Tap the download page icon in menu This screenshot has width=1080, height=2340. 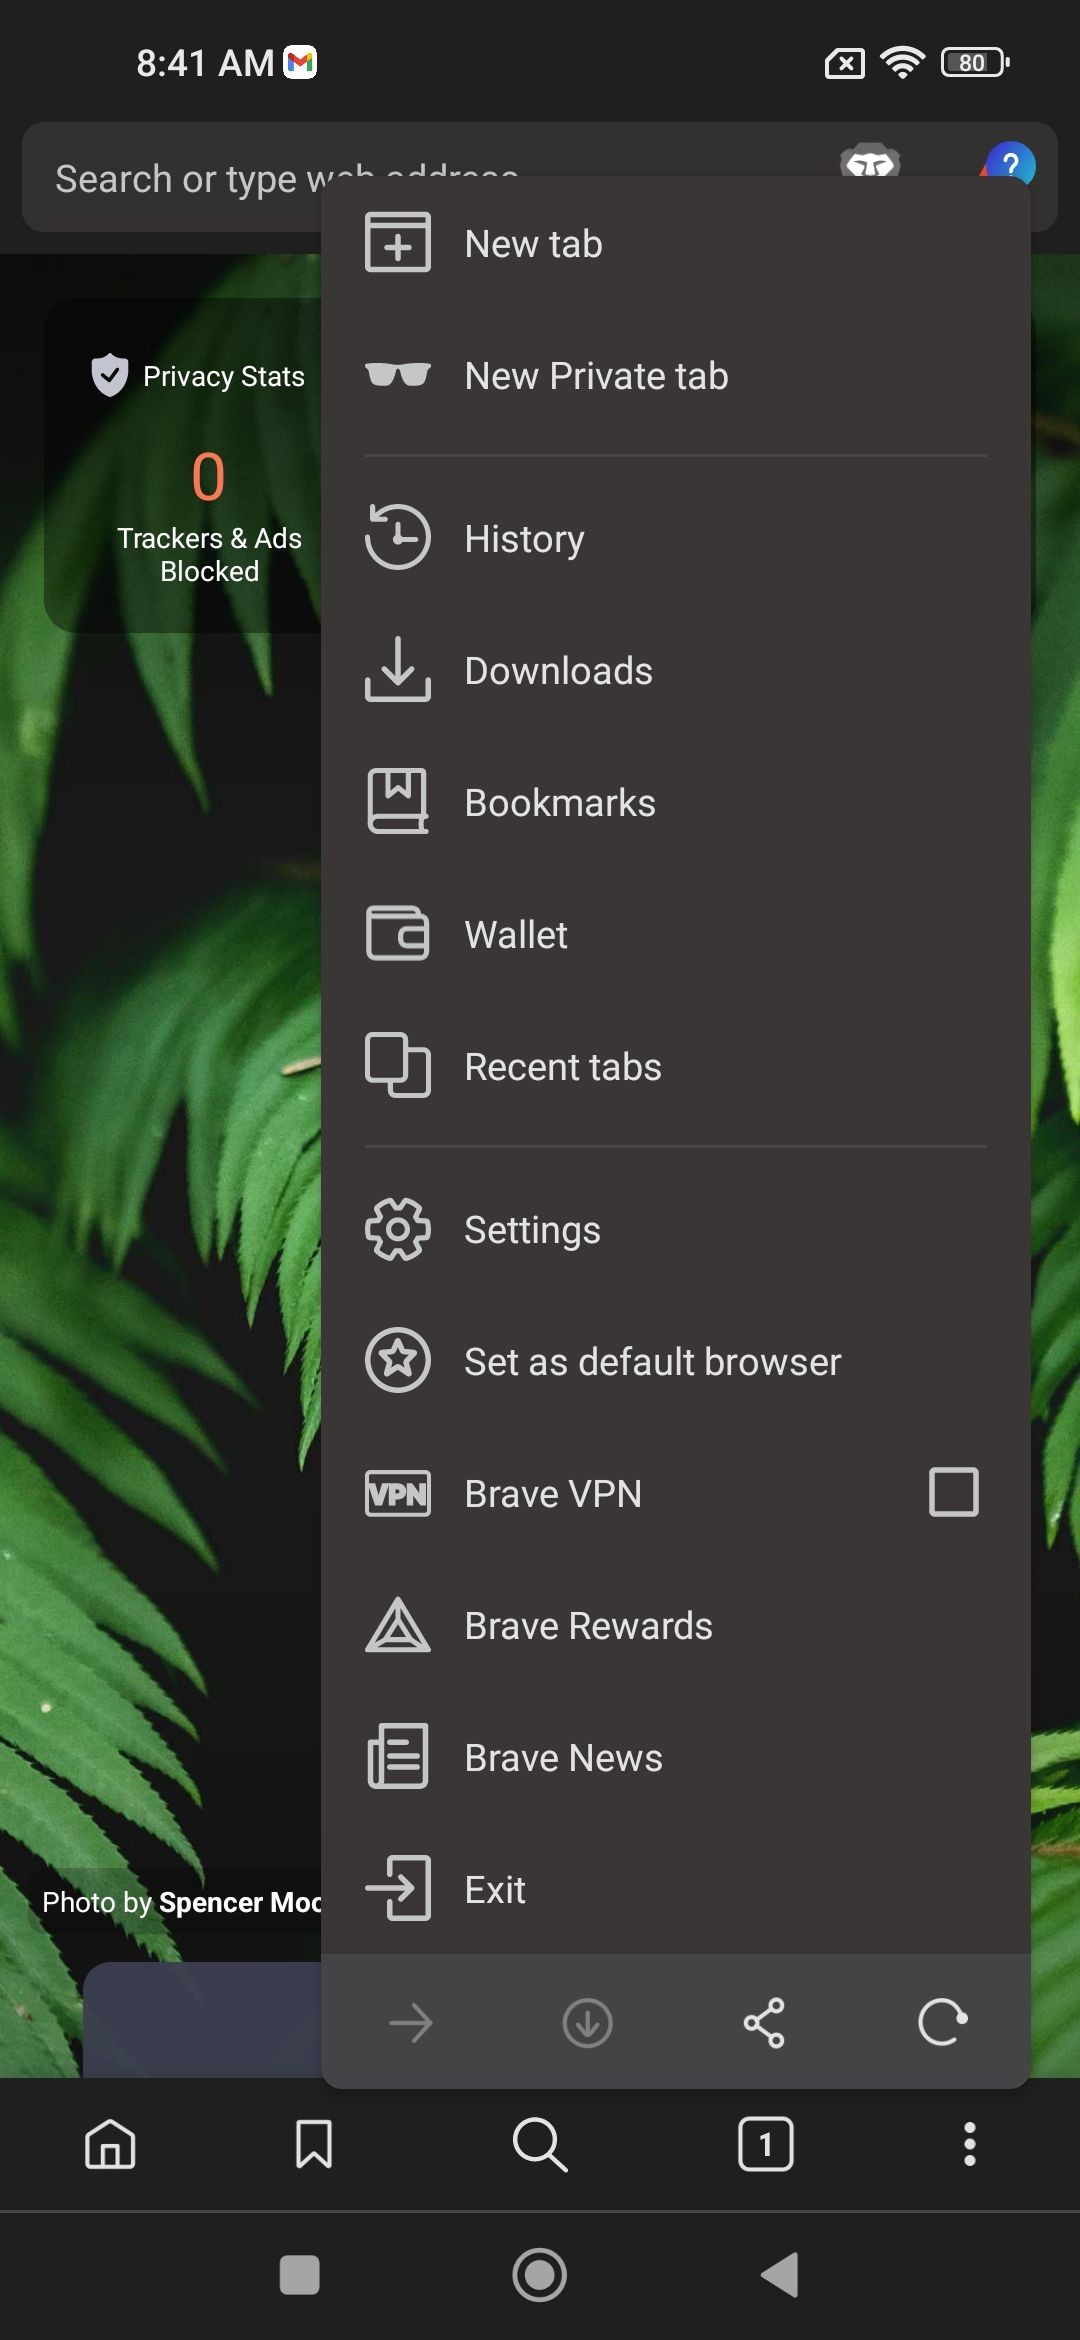(x=587, y=2023)
